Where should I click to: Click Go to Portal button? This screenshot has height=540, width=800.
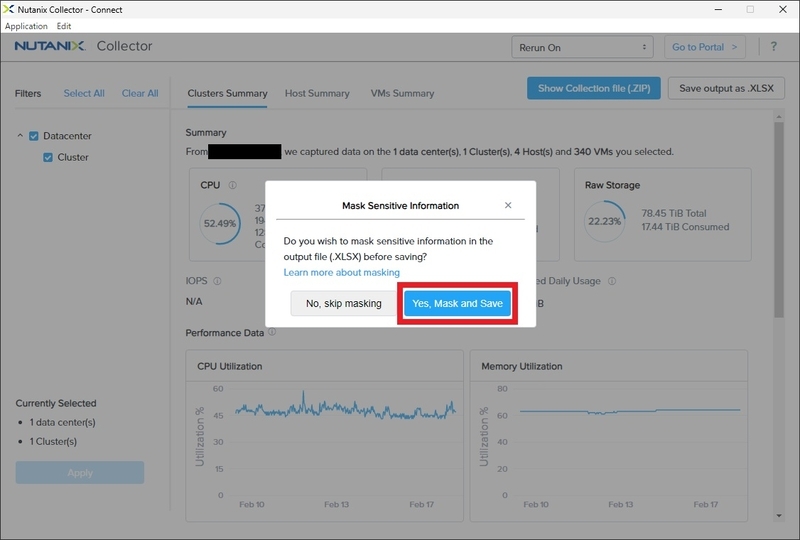click(705, 47)
